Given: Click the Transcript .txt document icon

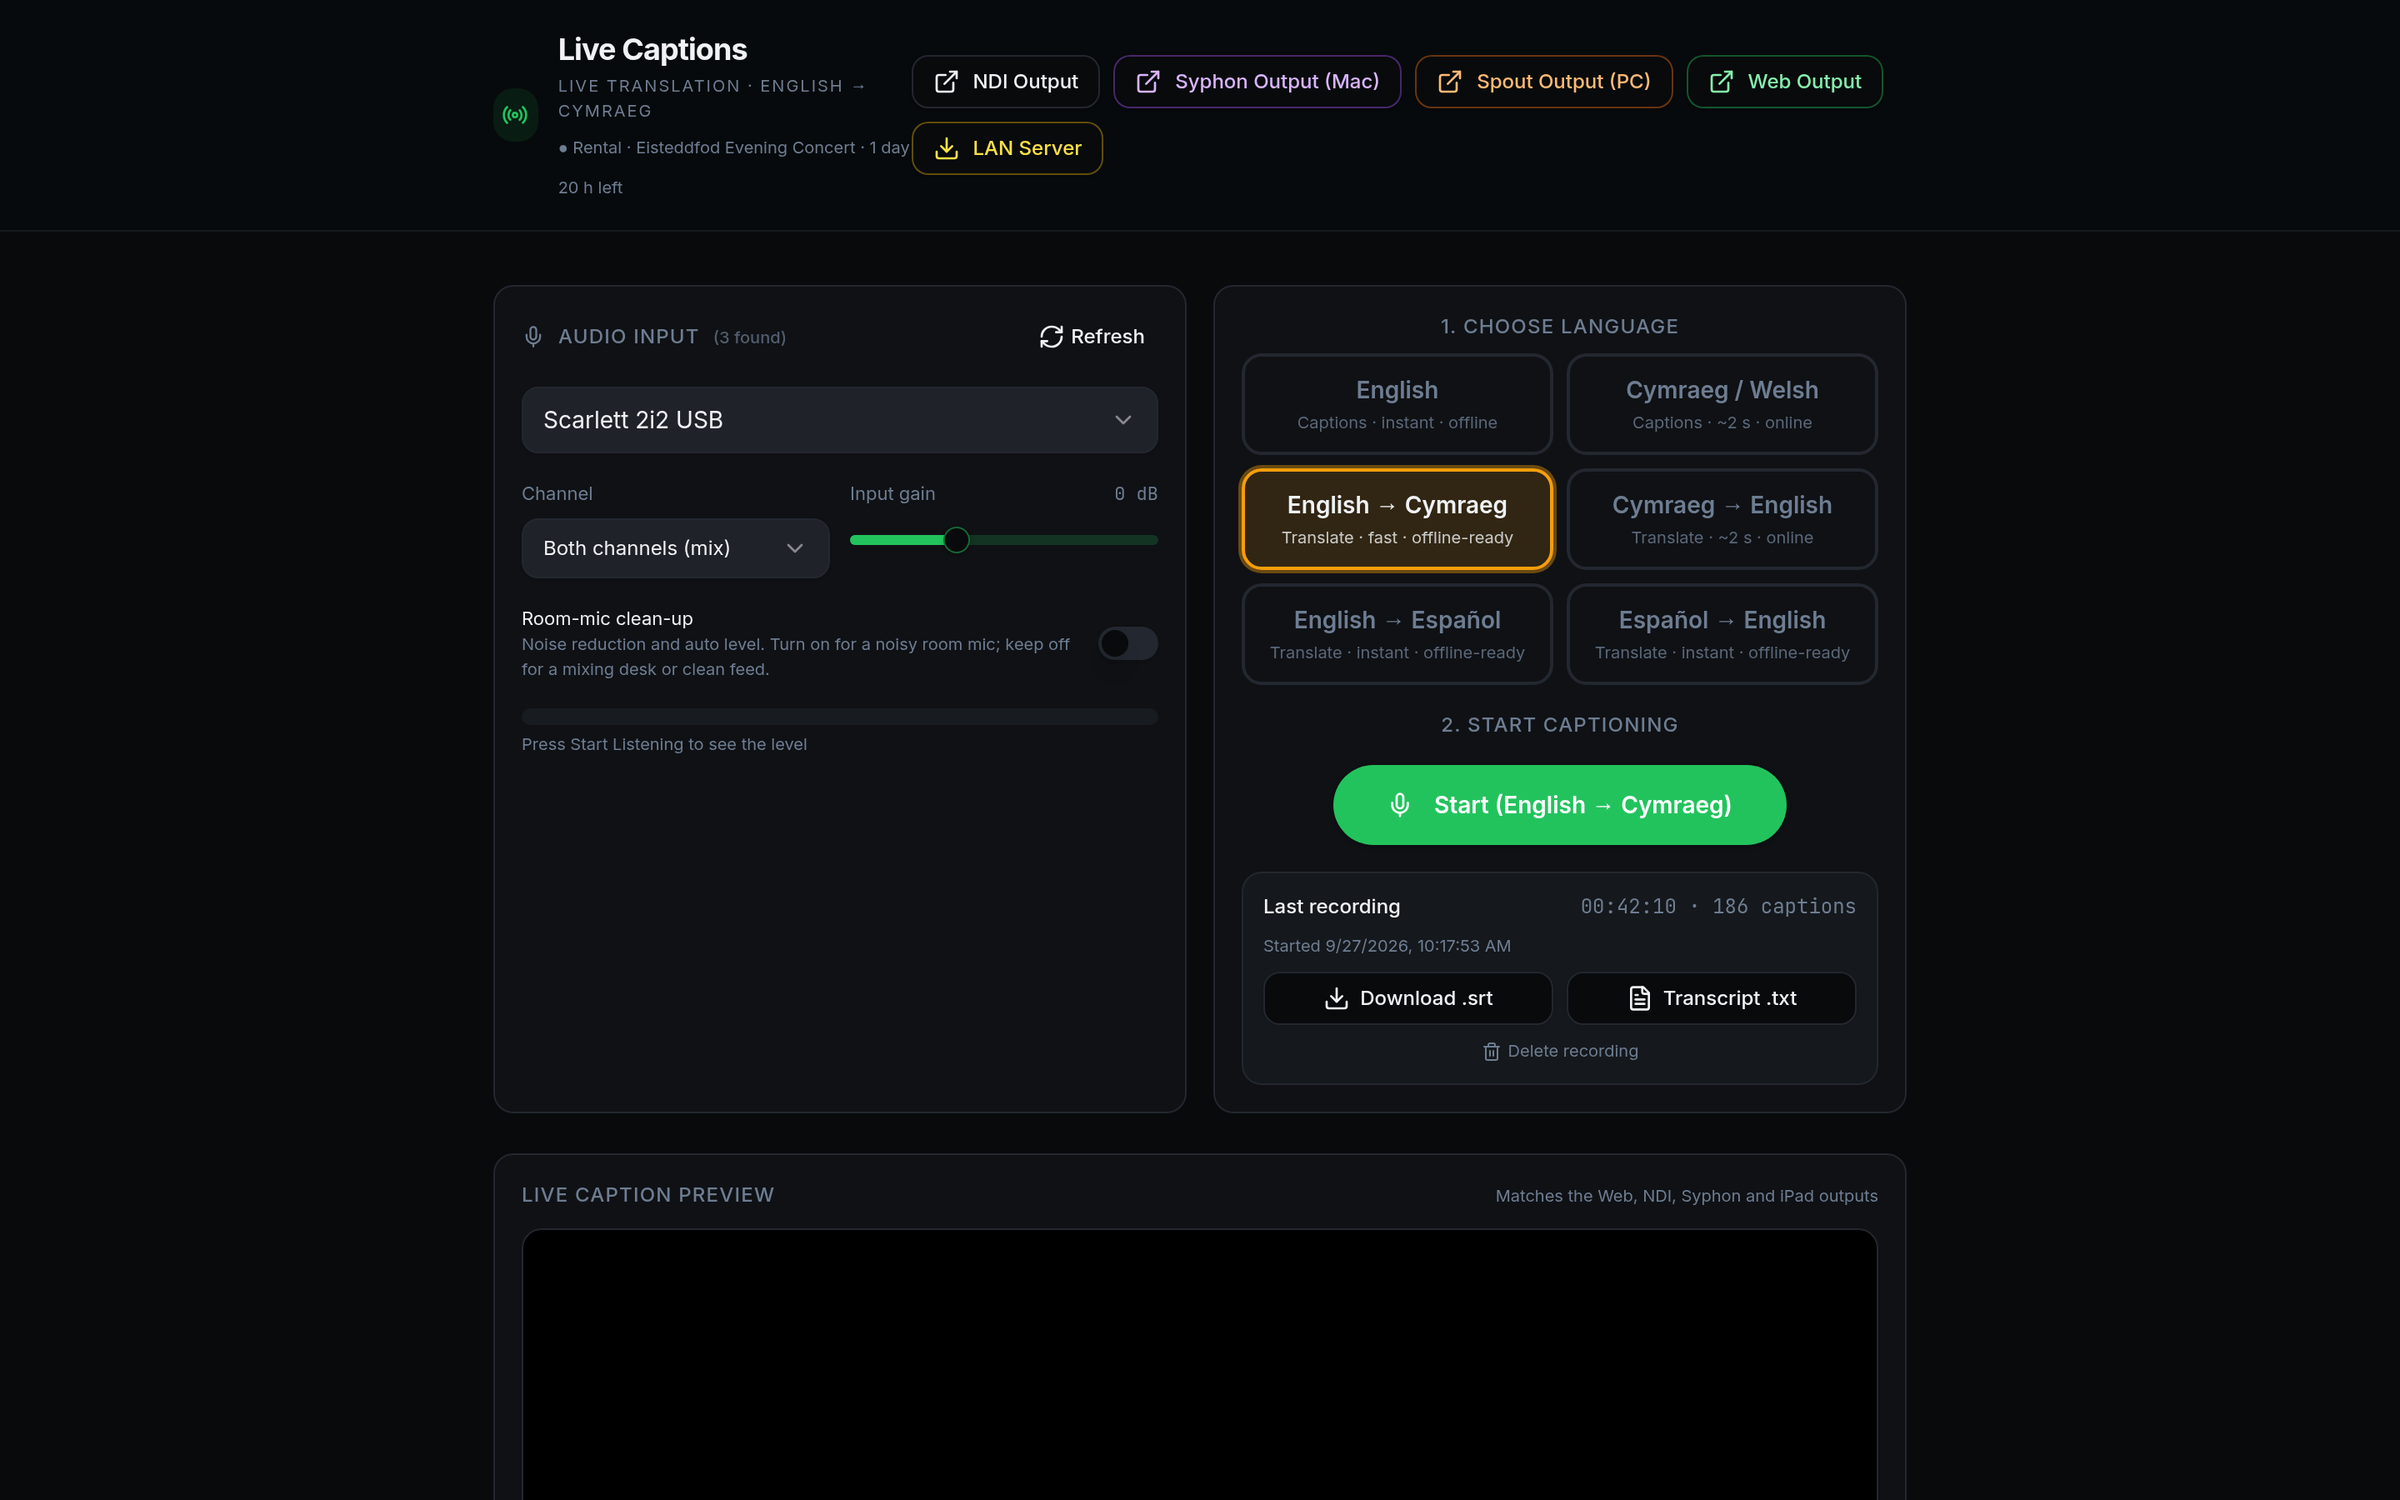Looking at the screenshot, I should pyautogui.click(x=1639, y=998).
